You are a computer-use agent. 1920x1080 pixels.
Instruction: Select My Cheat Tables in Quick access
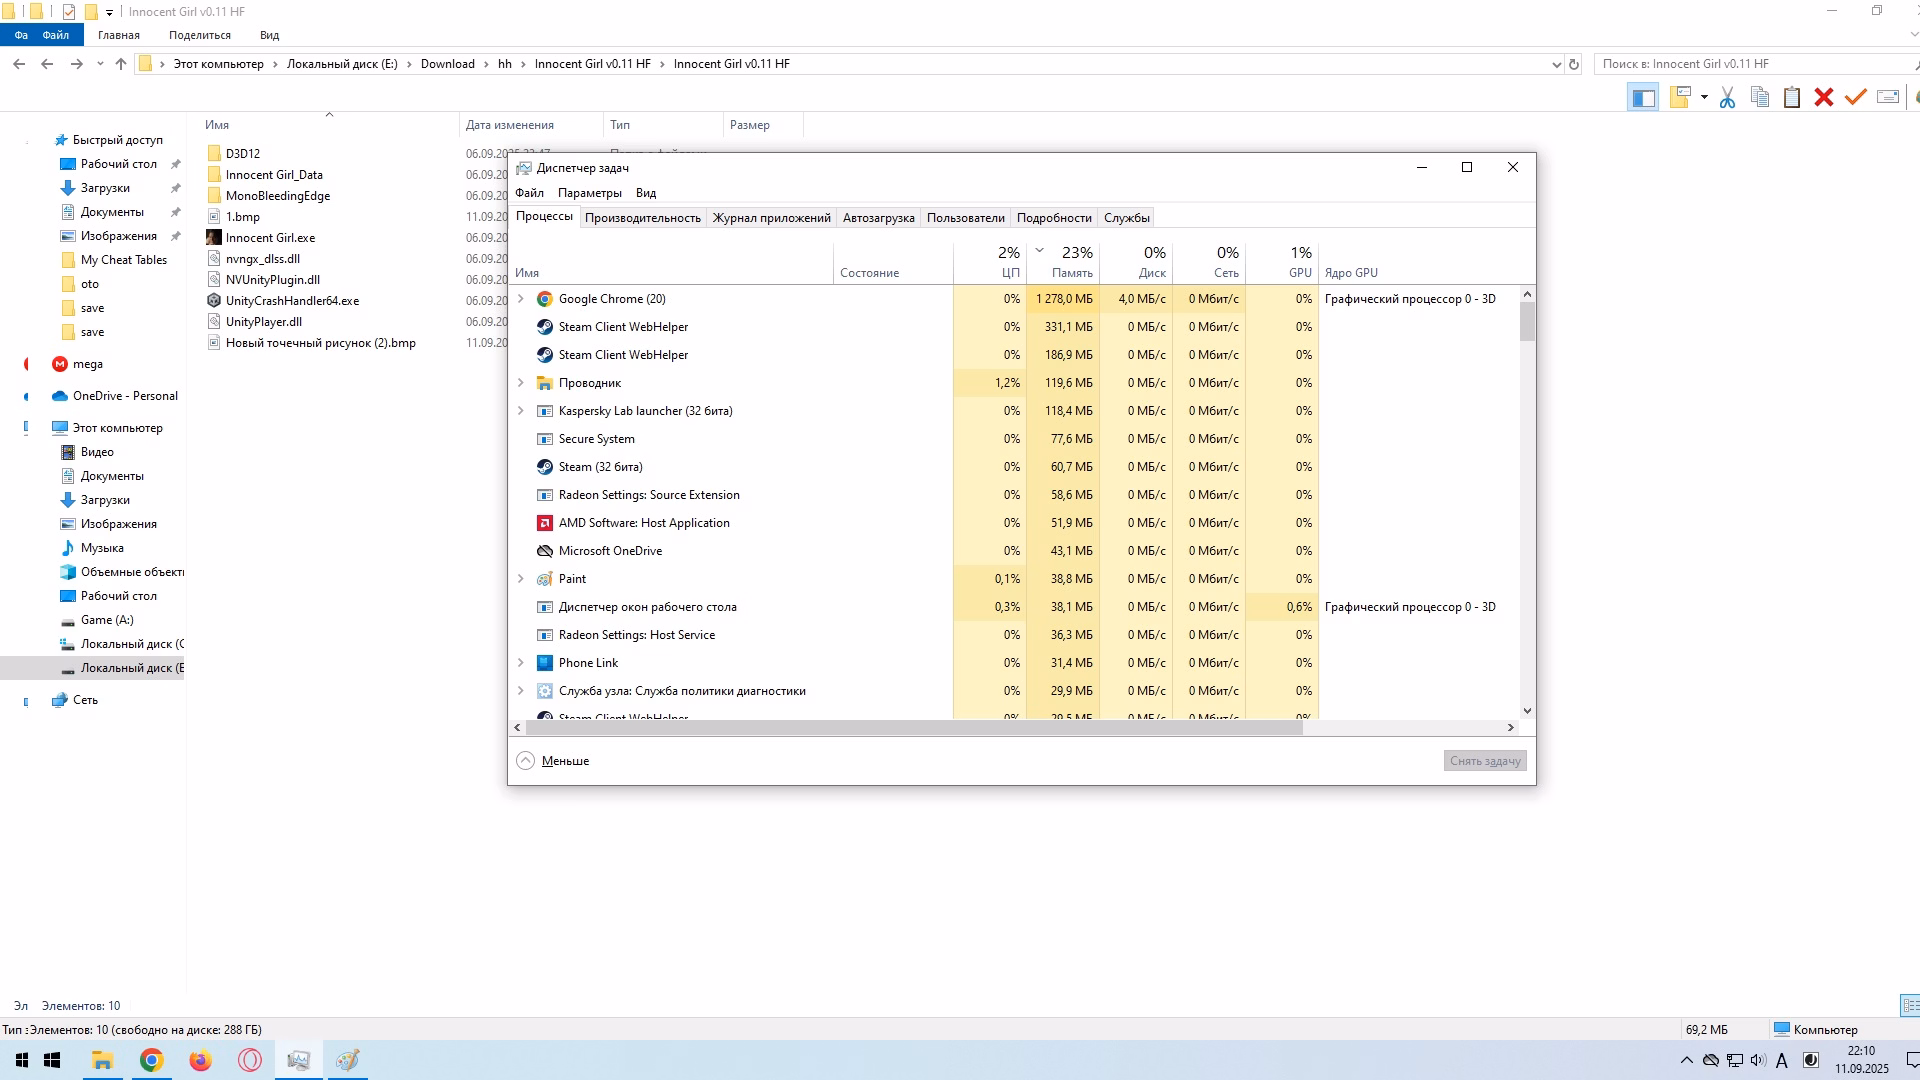[124, 260]
